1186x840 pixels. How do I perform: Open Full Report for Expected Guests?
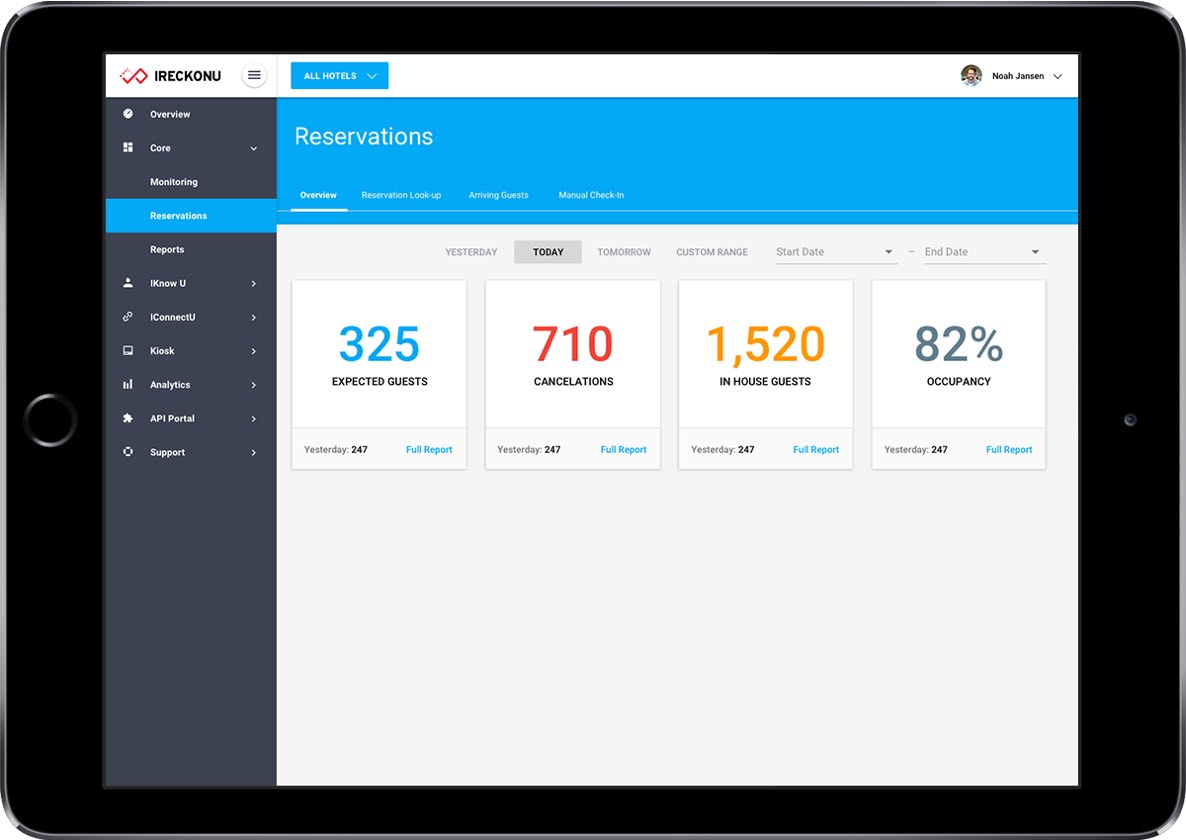coord(429,450)
